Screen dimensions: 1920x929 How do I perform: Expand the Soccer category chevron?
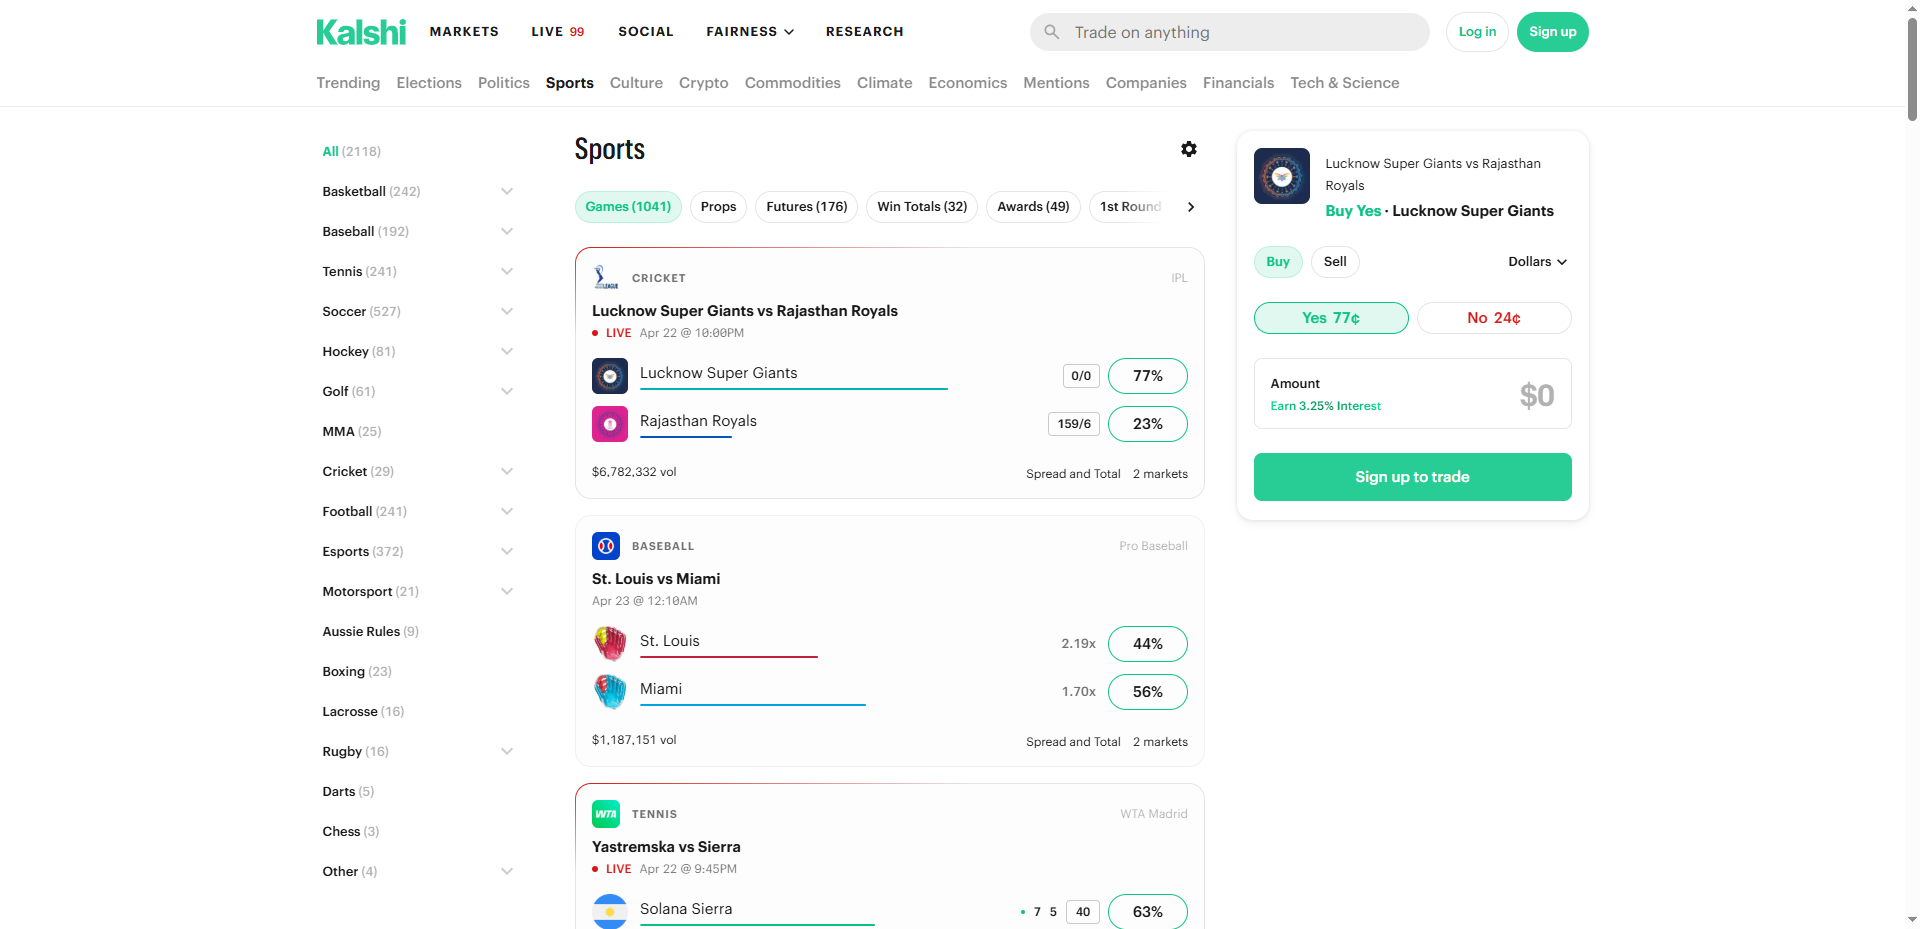coord(507,311)
